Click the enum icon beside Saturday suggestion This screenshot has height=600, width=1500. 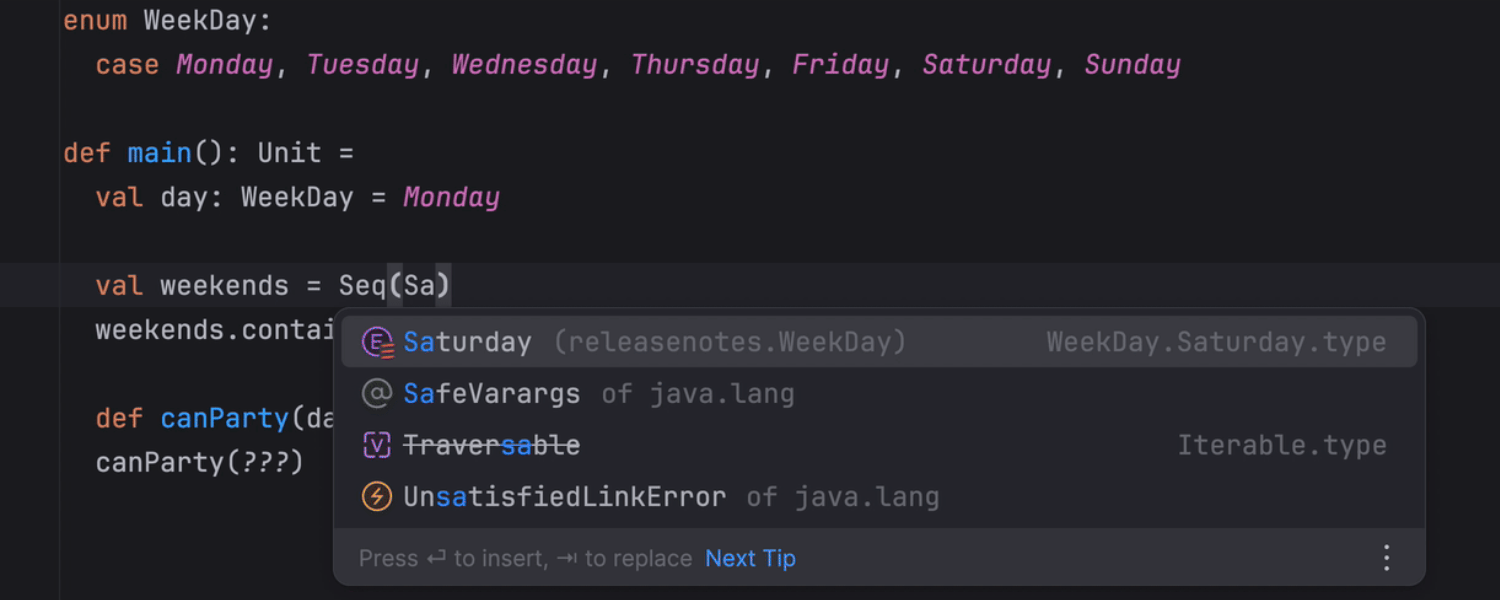377,342
